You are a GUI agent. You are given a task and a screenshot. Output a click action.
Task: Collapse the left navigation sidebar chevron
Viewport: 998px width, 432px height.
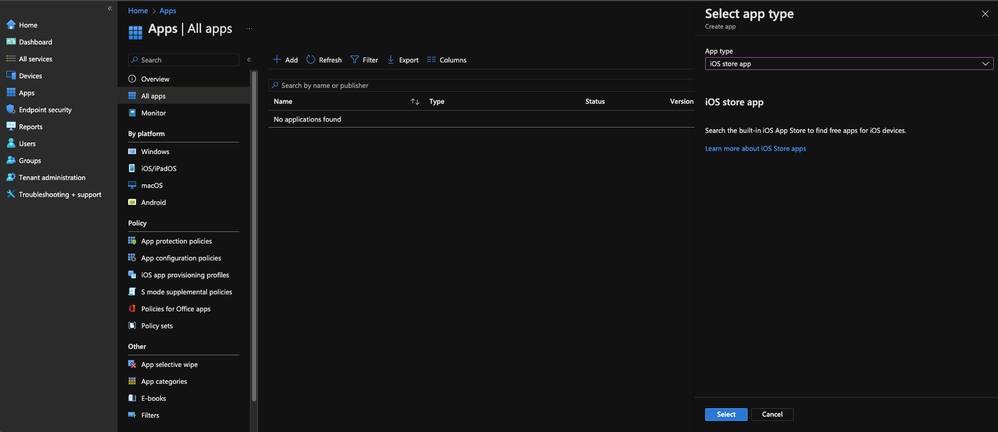tap(110, 8)
